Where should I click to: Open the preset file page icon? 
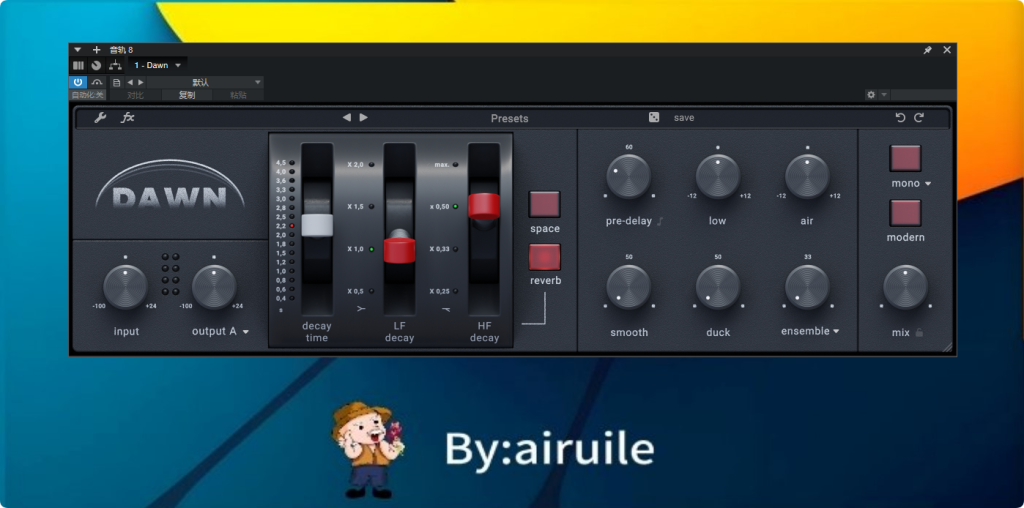click(117, 82)
